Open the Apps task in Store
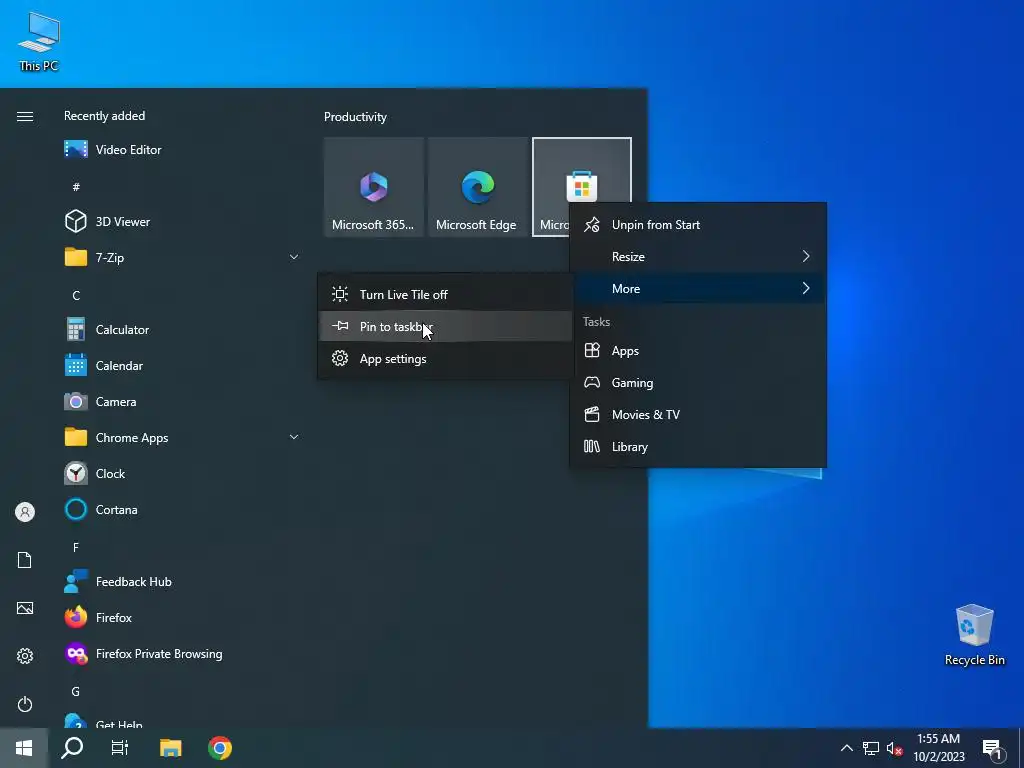This screenshot has height=768, width=1024. point(698,351)
